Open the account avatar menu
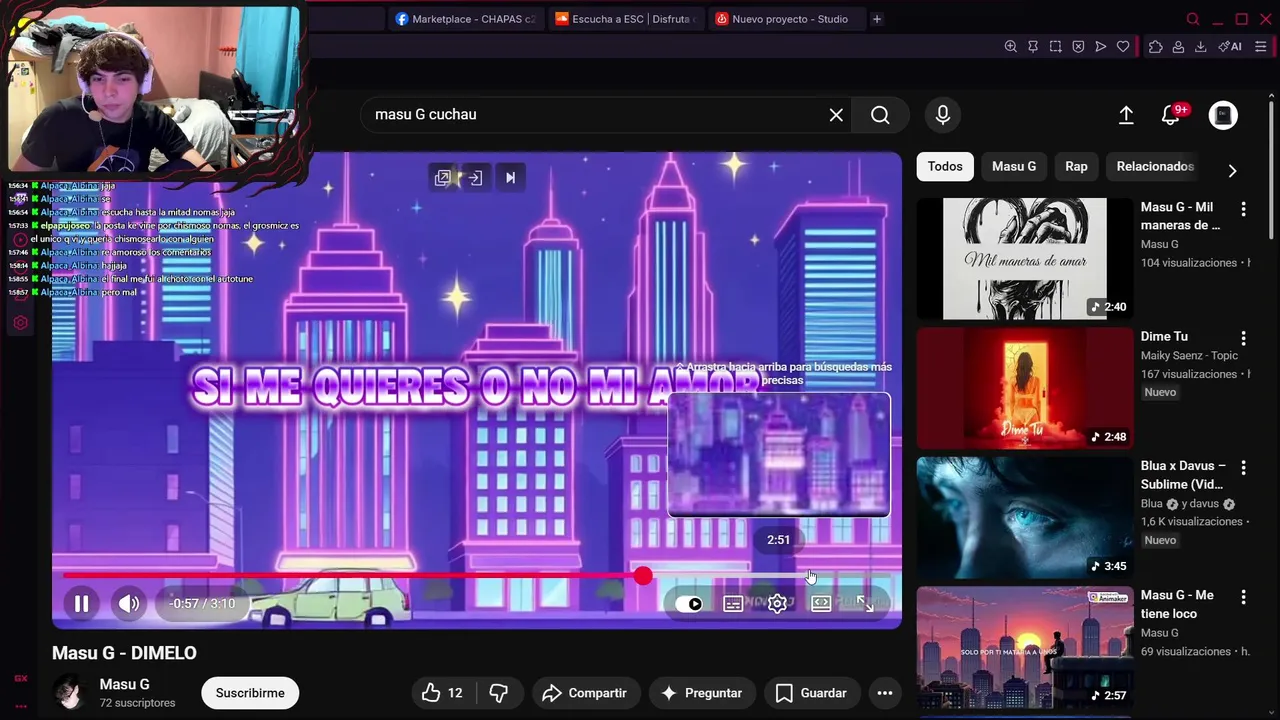The height and width of the screenshot is (720, 1280). (1223, 115)
